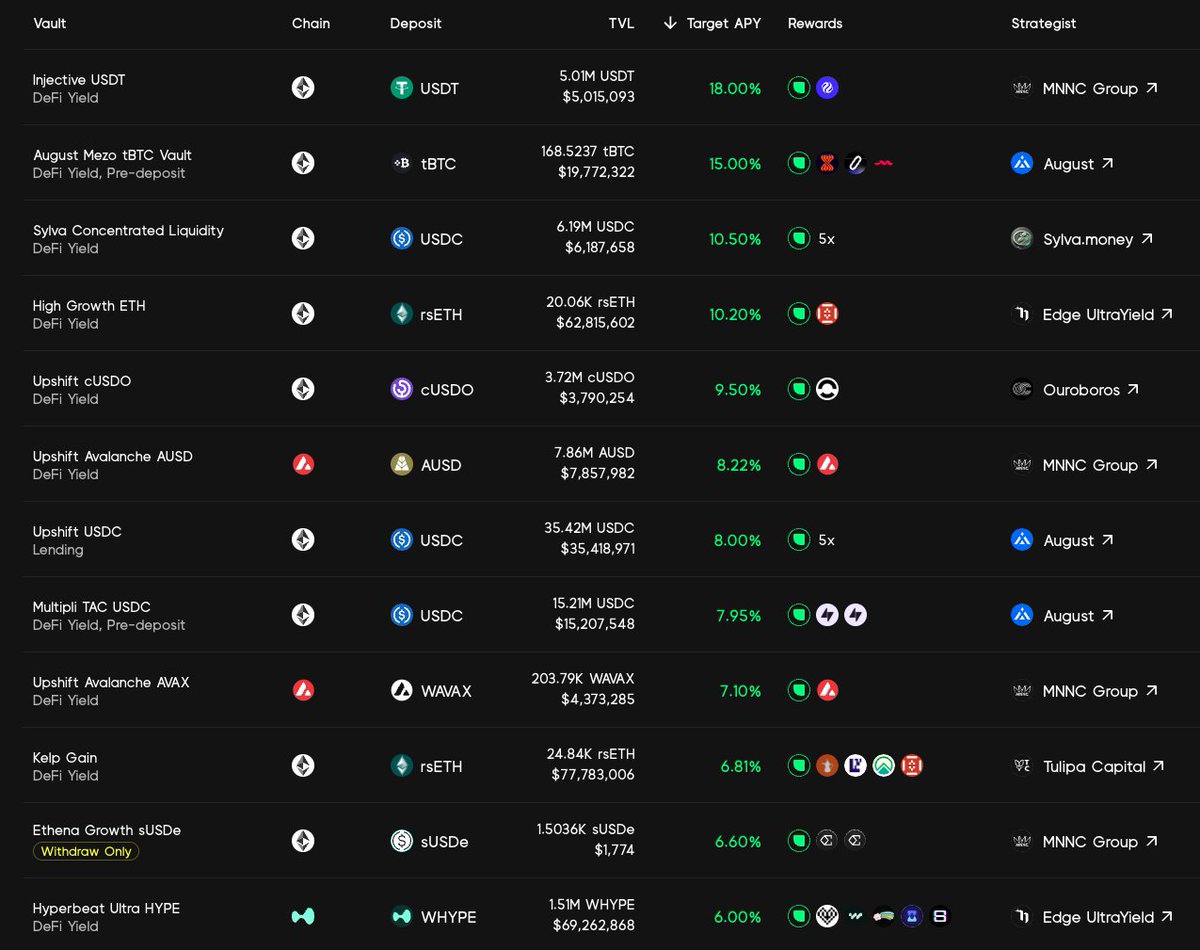This screenshot has width=1200, height=950.
Task: Click green Upshift reward icon in Mezo tBTC row
Action: coord(799,163)
